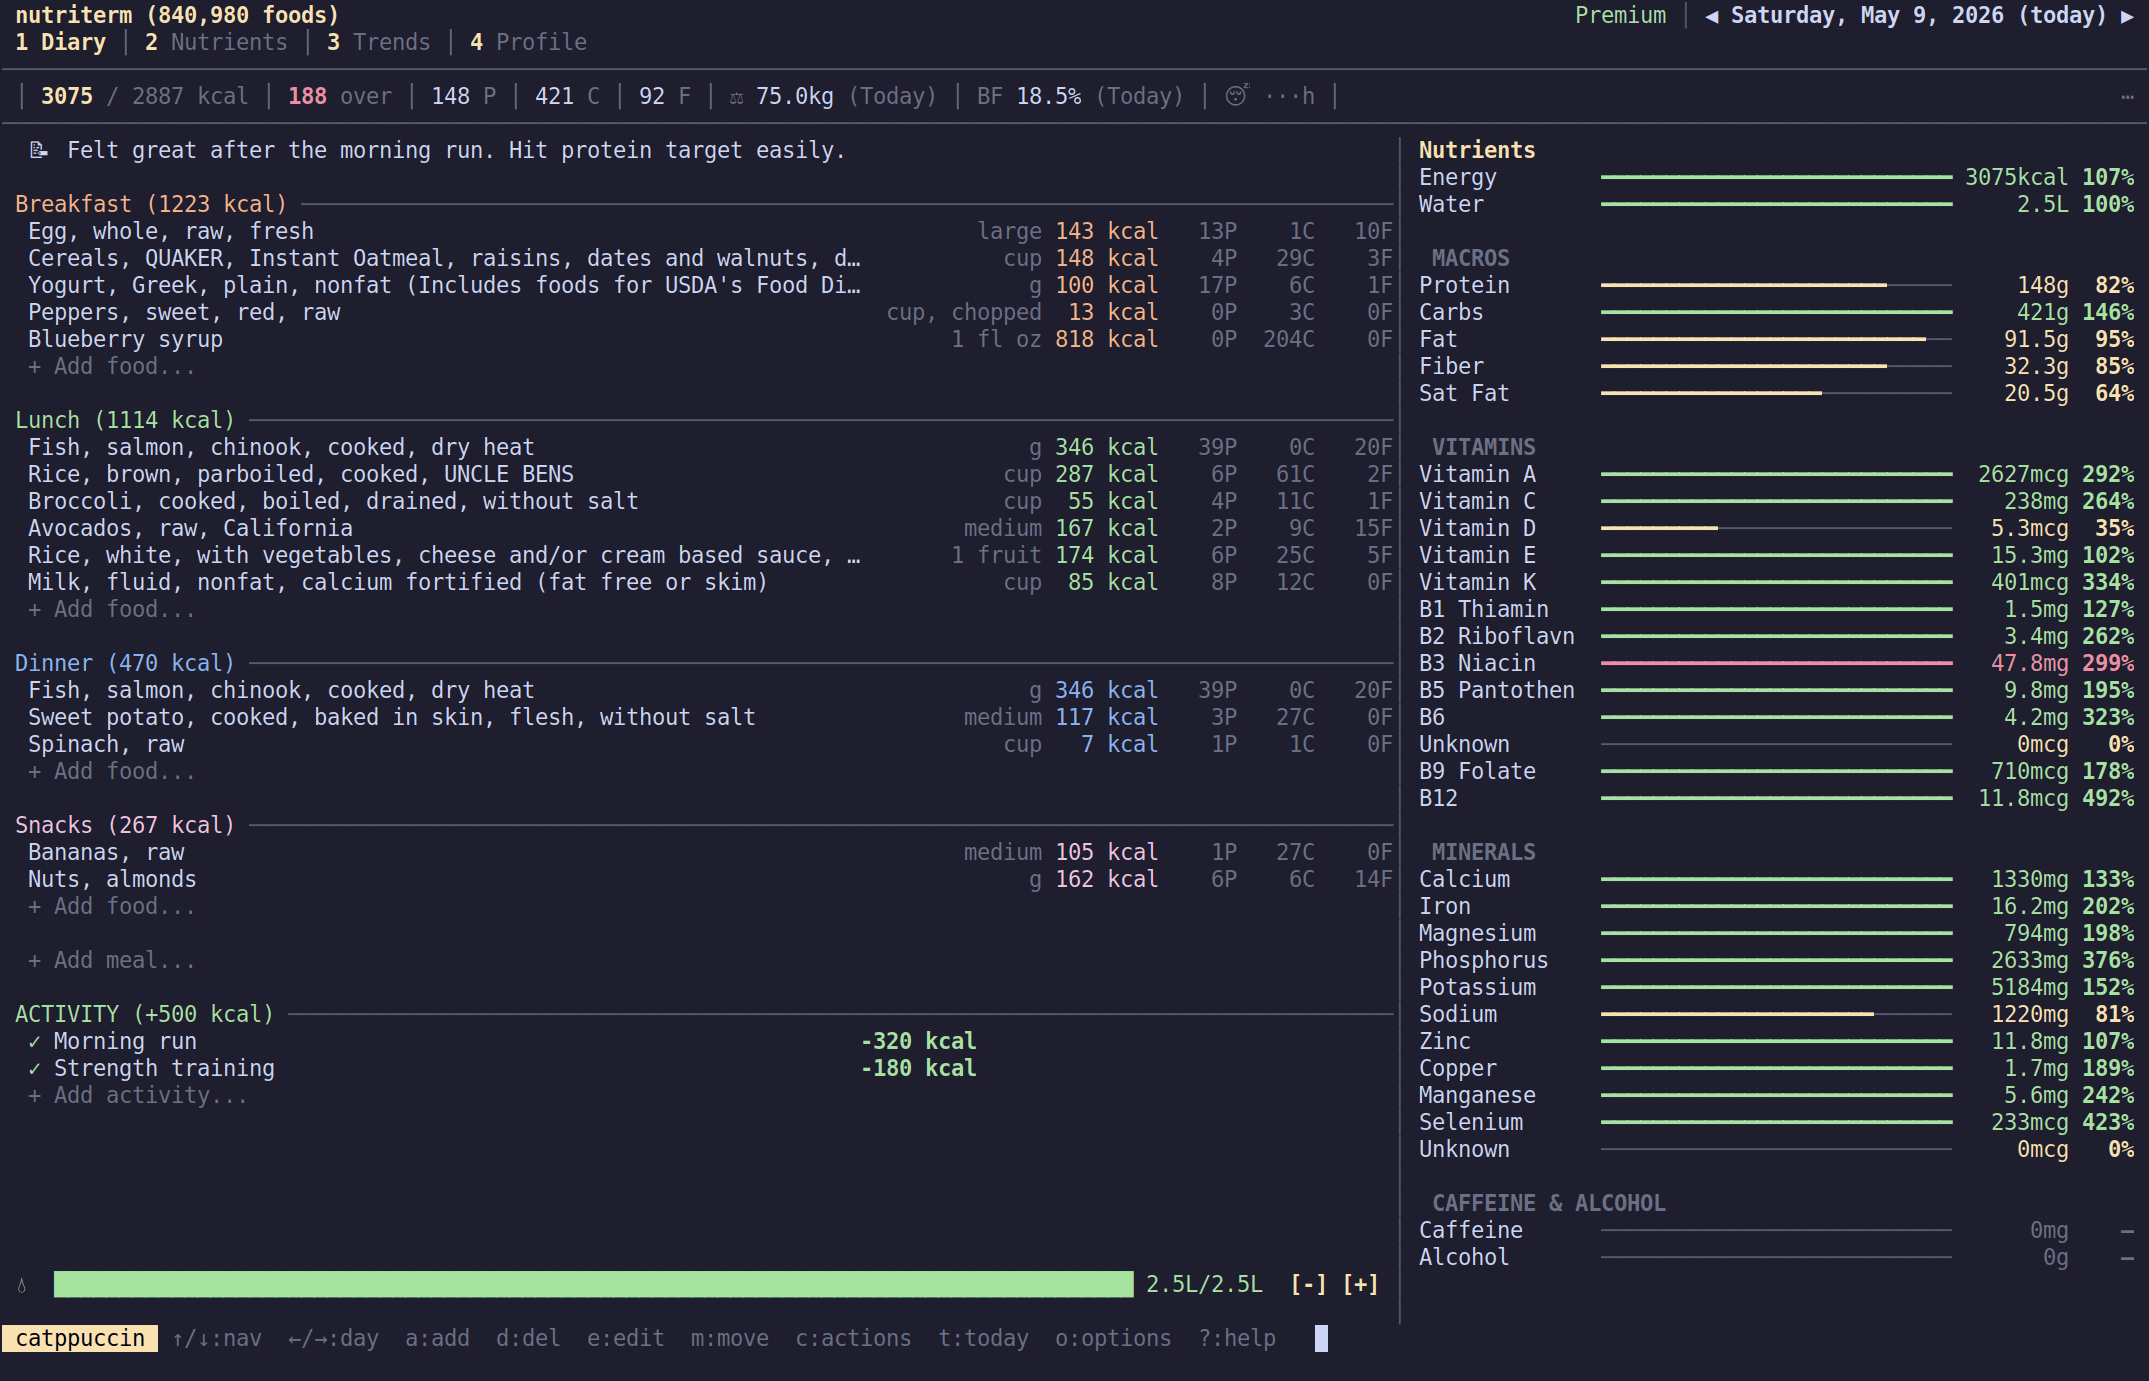Click Add food under Breakfast
Screen dimensions: 2149x1381
(111, 367)
